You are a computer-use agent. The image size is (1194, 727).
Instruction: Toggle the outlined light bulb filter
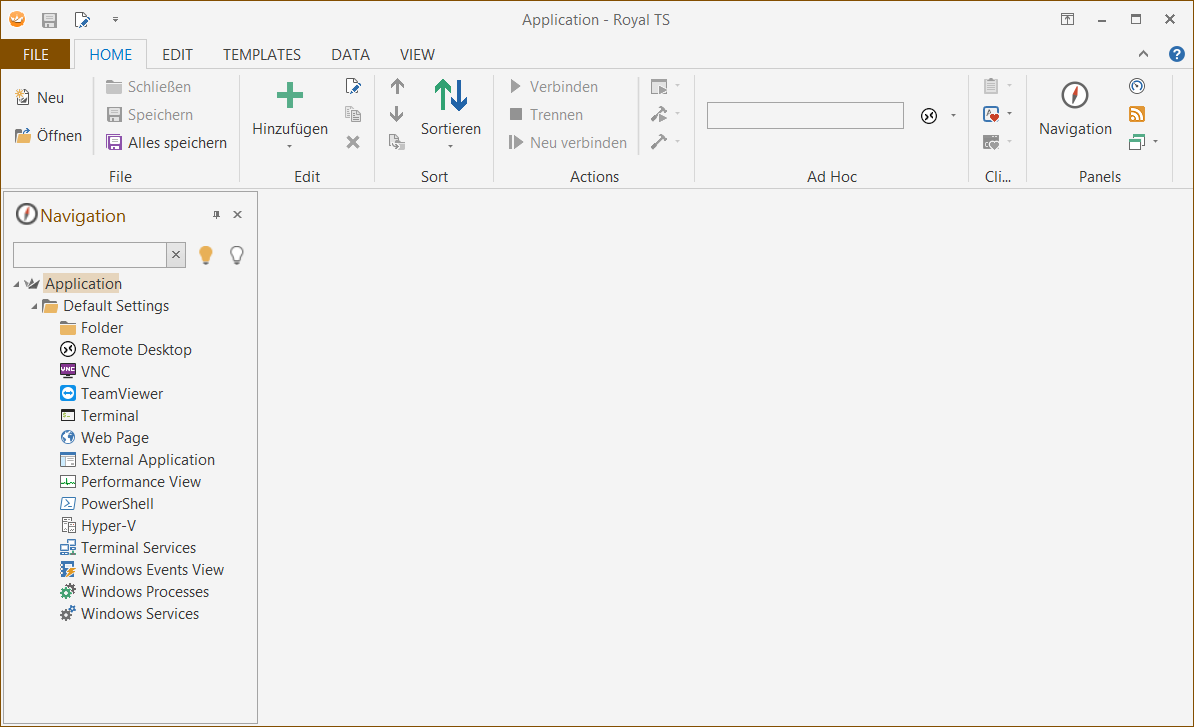(x=237, y=255)
